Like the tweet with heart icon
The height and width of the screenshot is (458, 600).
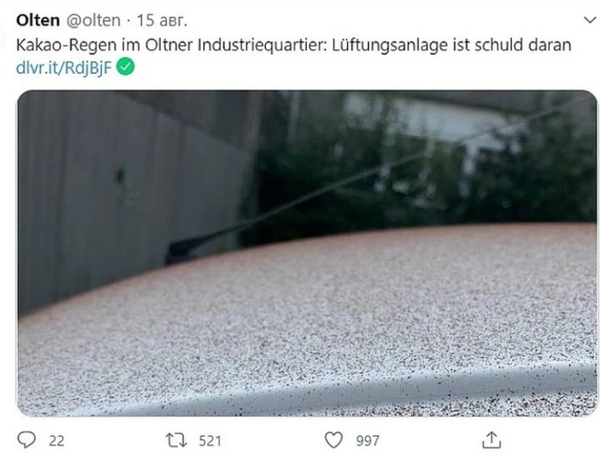[x=334, y=440]
